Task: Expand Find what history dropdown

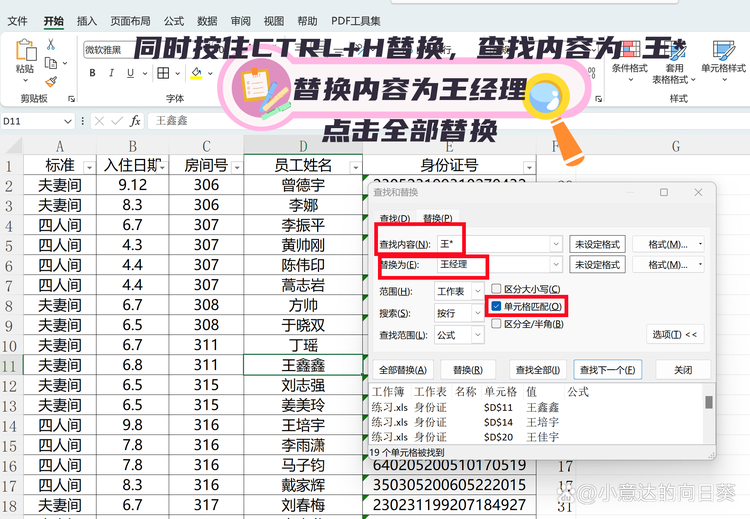Action: point(555,244)
